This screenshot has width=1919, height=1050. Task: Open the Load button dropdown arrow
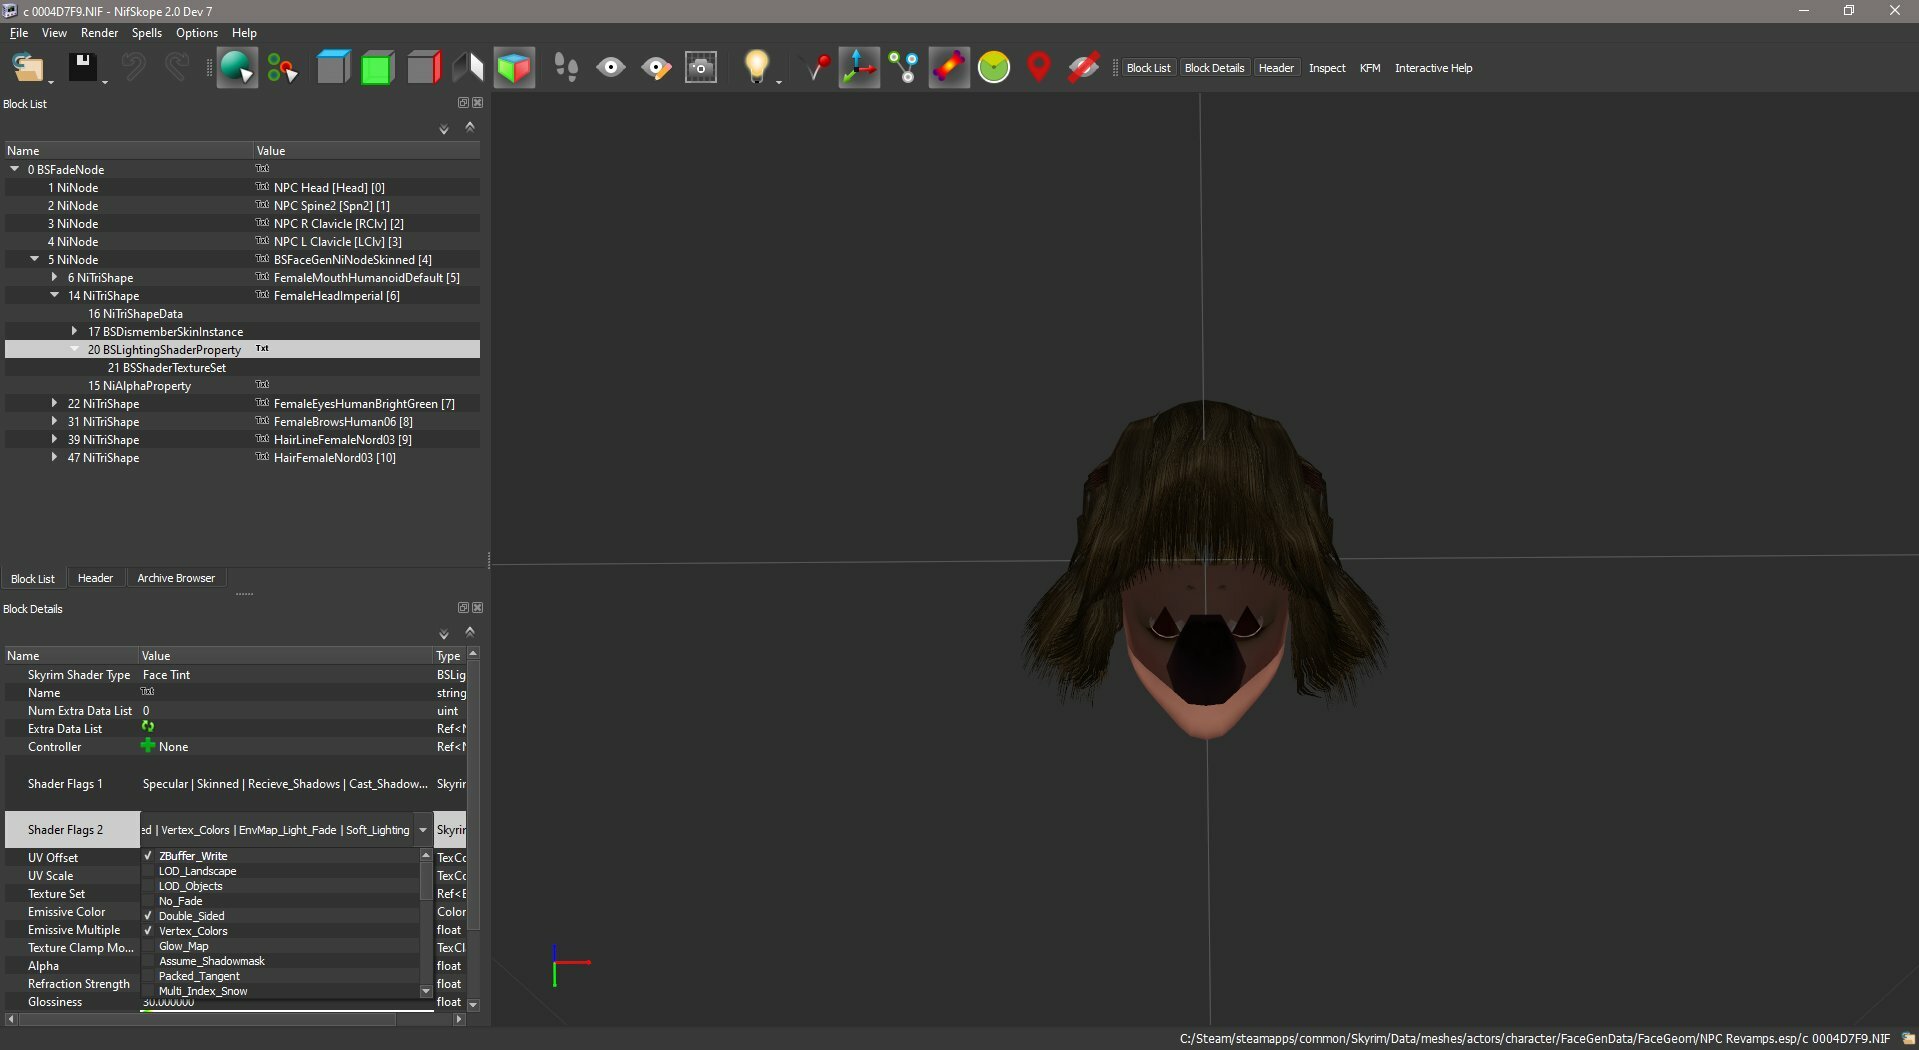pos(50,81)
